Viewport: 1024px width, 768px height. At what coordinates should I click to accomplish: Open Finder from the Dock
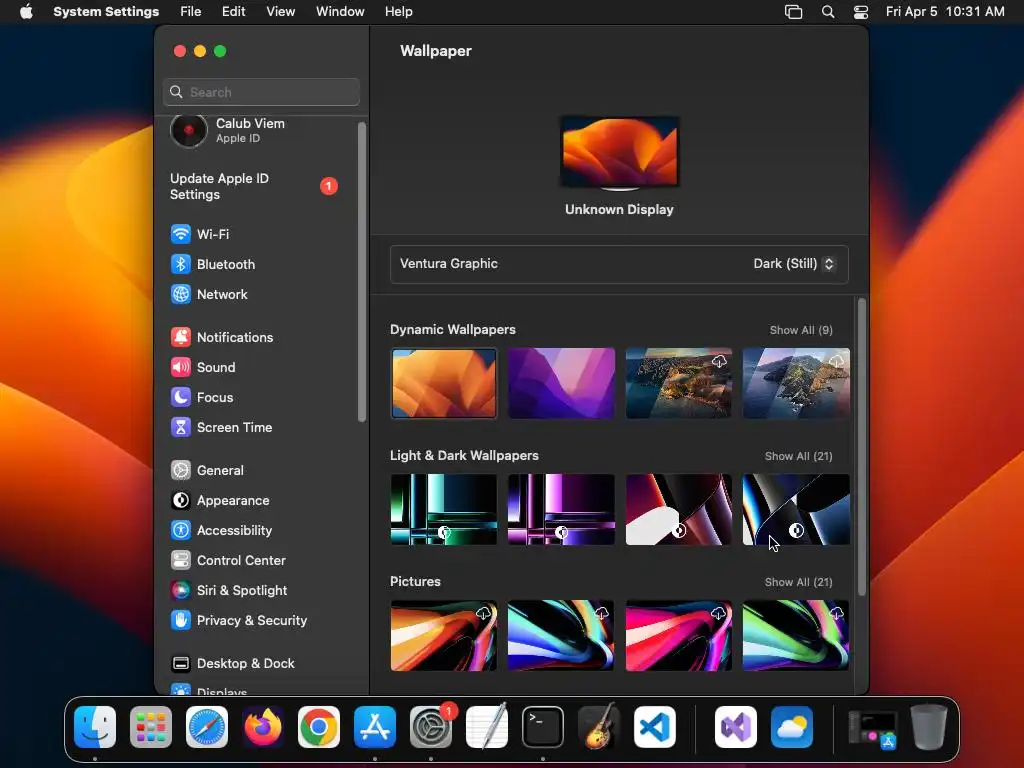(x=95, y=727)
